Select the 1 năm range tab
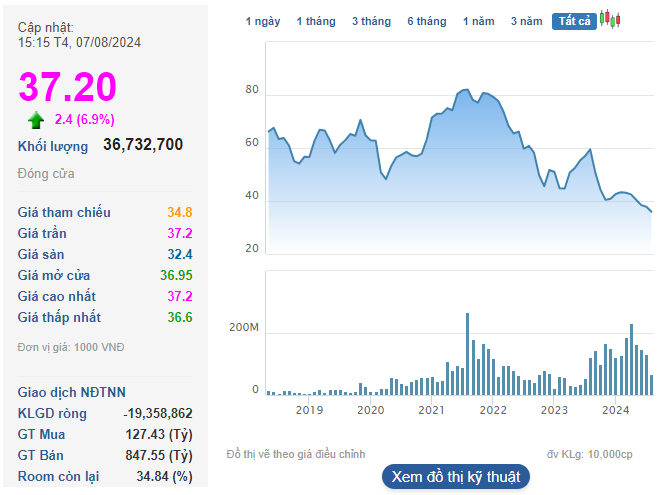Viewport: 663px width, 495px height. 479,21
